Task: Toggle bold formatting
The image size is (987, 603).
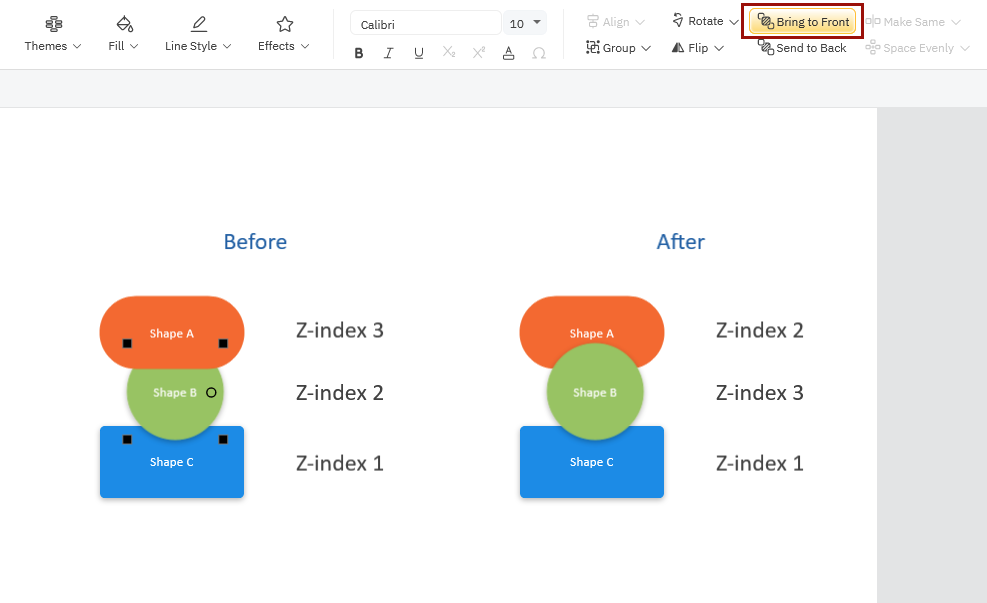Action: [x=359, y=53]
